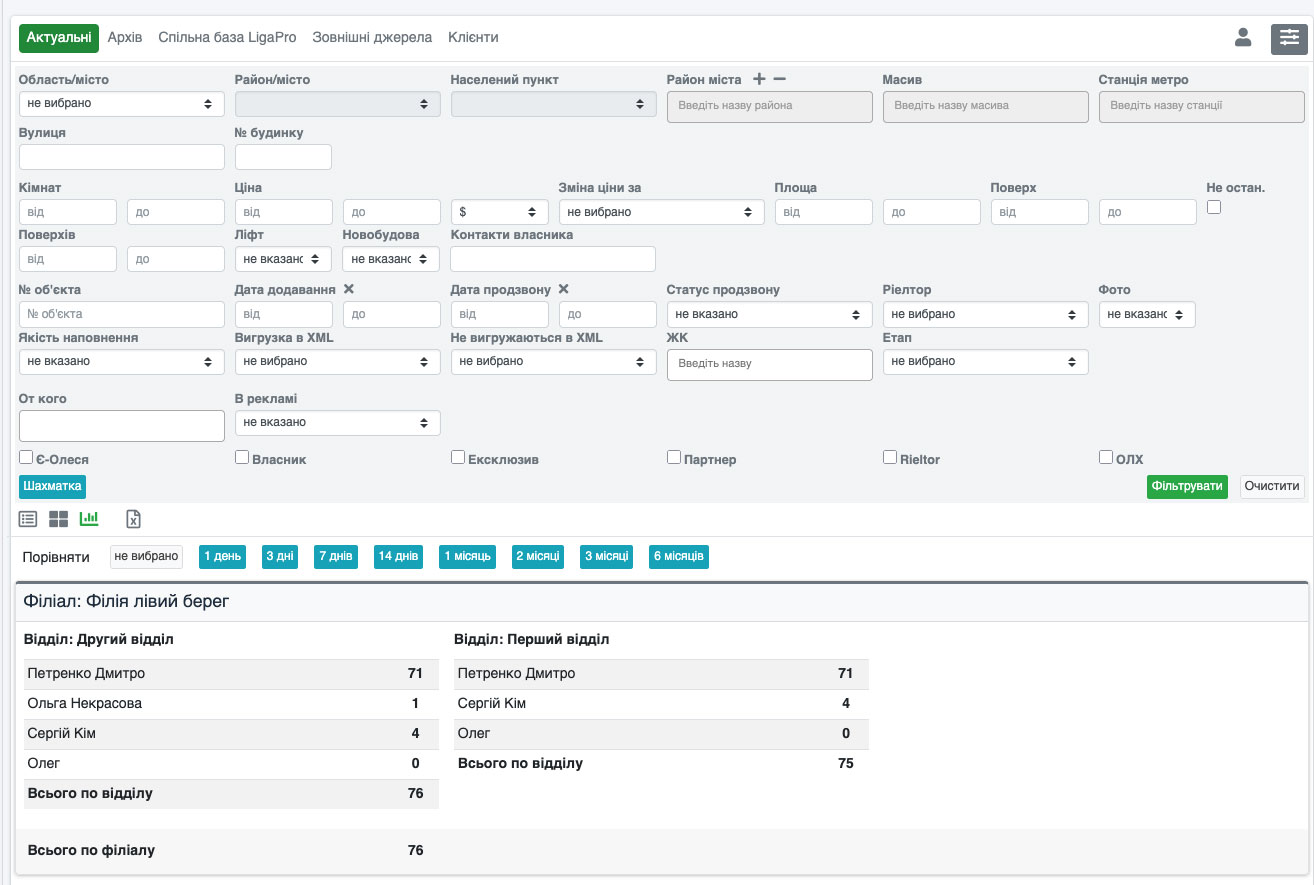This screenshot has height=885, width=1314.
Task: Select the bar chart statistics view
Action: click(89, 519)
